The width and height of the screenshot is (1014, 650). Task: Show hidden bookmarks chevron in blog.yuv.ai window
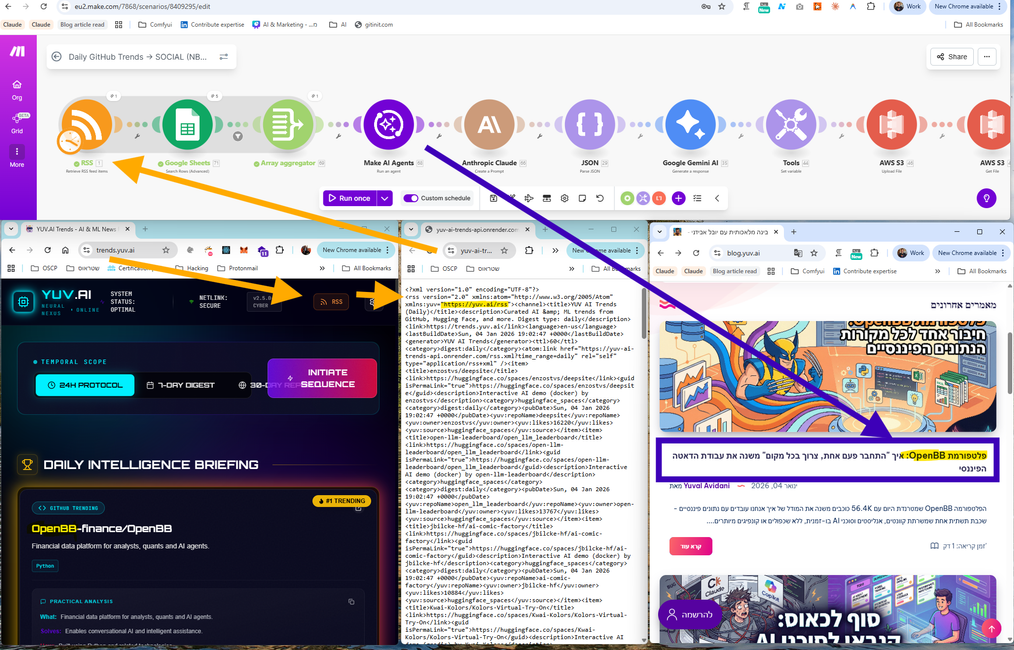pos(937,271)
